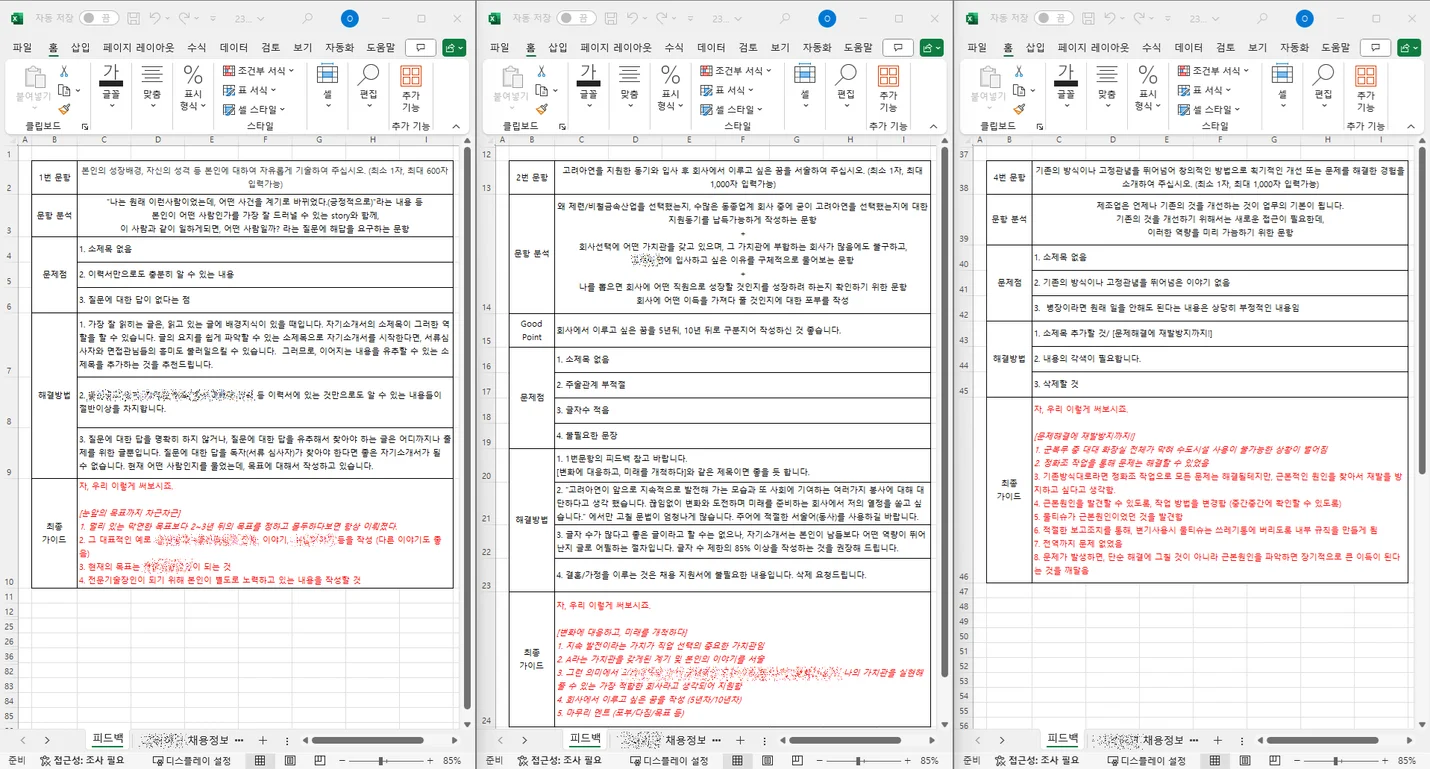Select the 1번 문항 cell in the left window
The image size is (1430, 769).
(54, 177)
